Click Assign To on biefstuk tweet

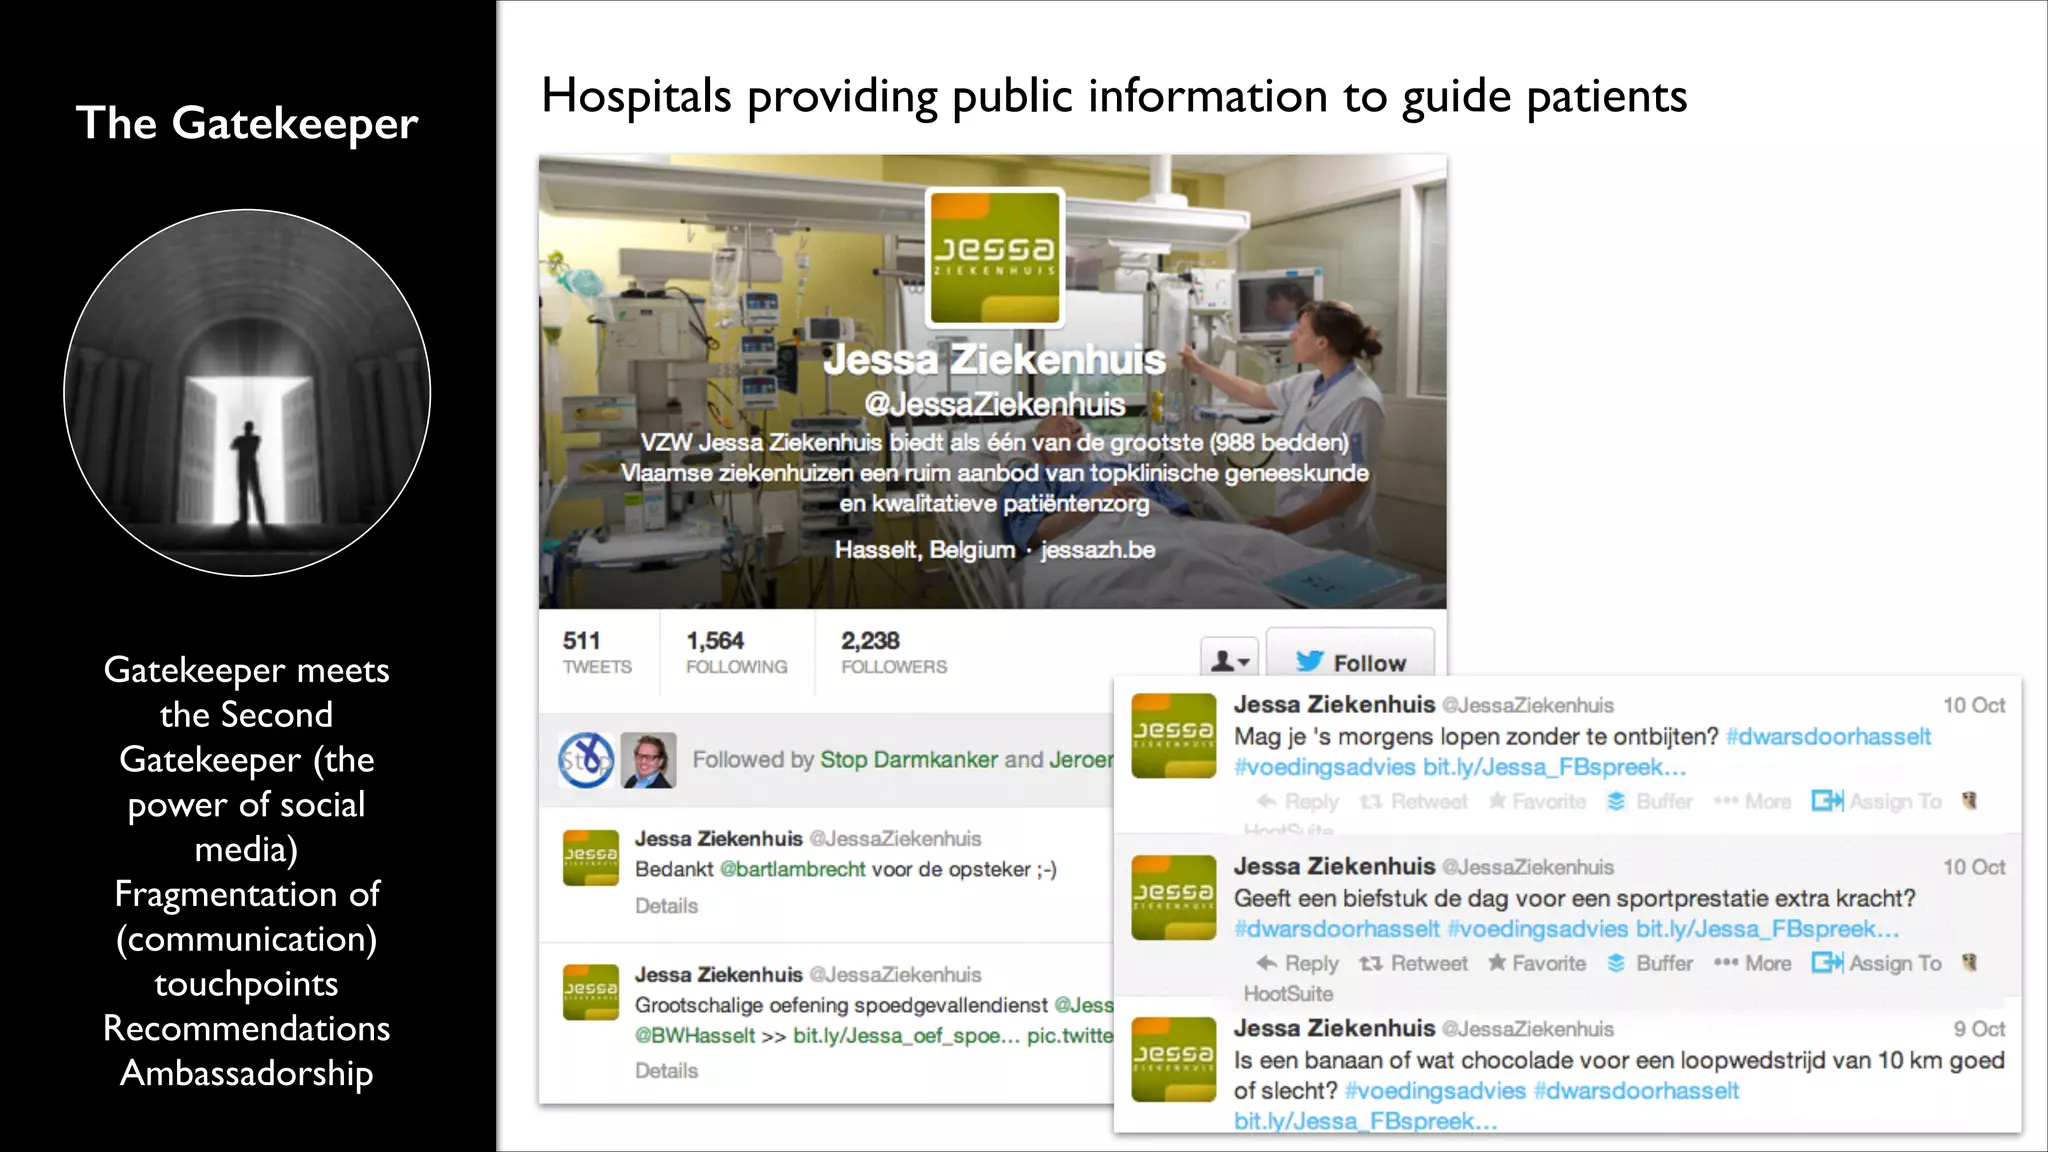[x=1876, y=964]
